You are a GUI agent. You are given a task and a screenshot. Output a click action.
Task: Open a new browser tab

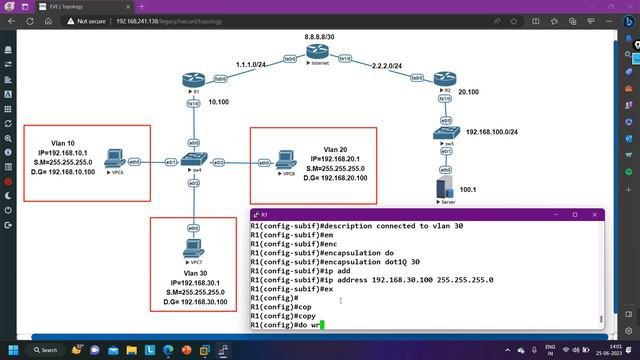coord(142,7)
